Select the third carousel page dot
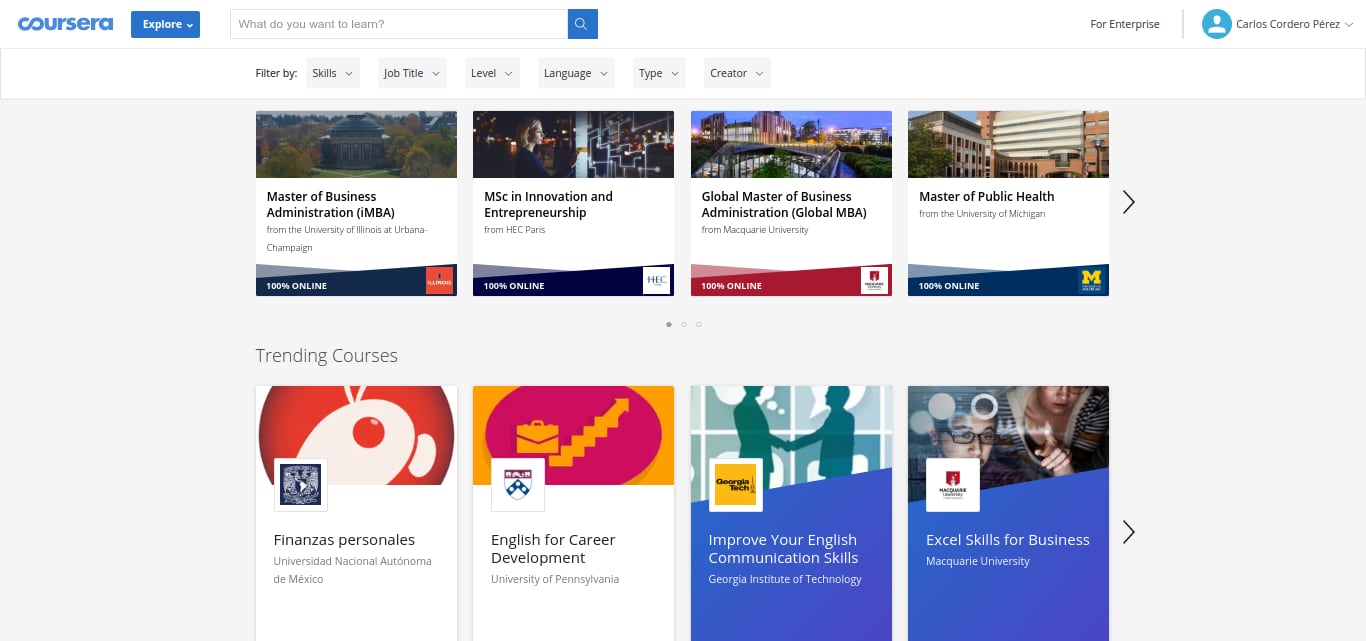The width and height of the screenshot is (1366, 641). coord(698,324)
